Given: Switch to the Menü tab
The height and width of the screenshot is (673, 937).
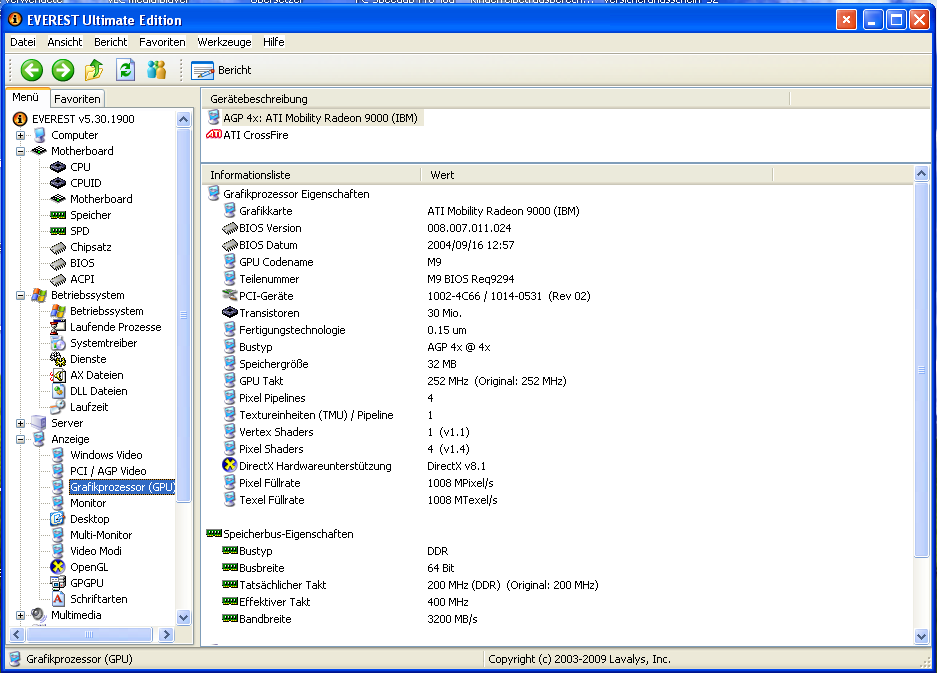Looking at the screenshot, I should tap(26, 97).
